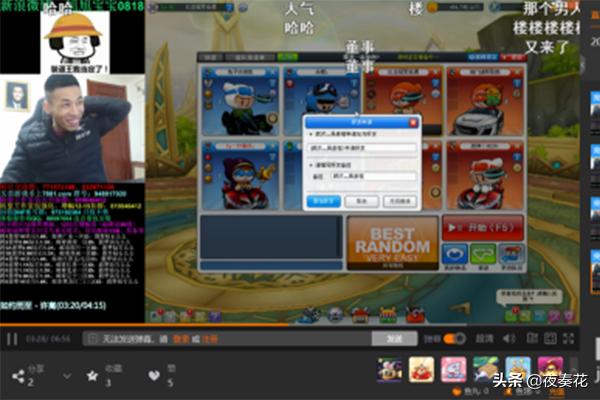Click the remark text field in game dialog
Image resolution: width=600 pixels, height=400 pixels.
373,176
